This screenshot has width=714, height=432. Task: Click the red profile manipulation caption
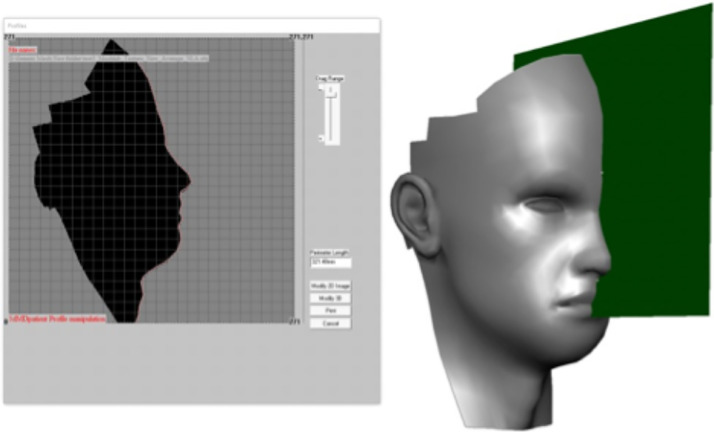tap(57, 319)
